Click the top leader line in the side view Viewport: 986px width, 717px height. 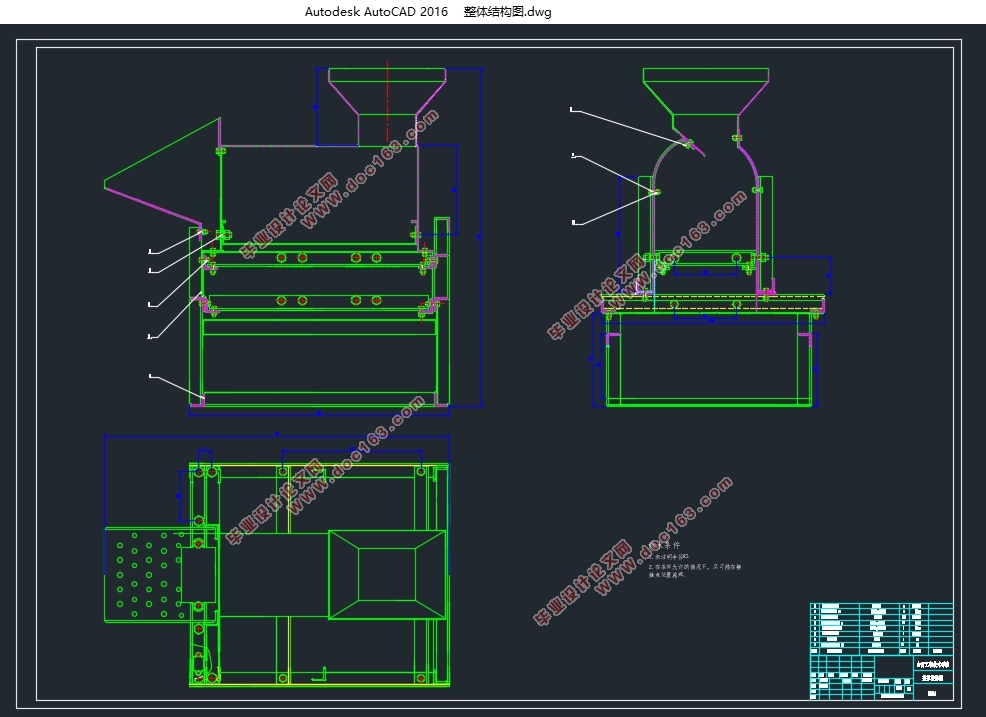[x=631, y=128]
